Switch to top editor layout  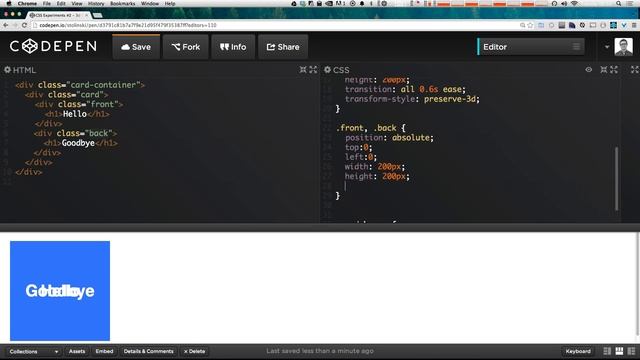619,351
